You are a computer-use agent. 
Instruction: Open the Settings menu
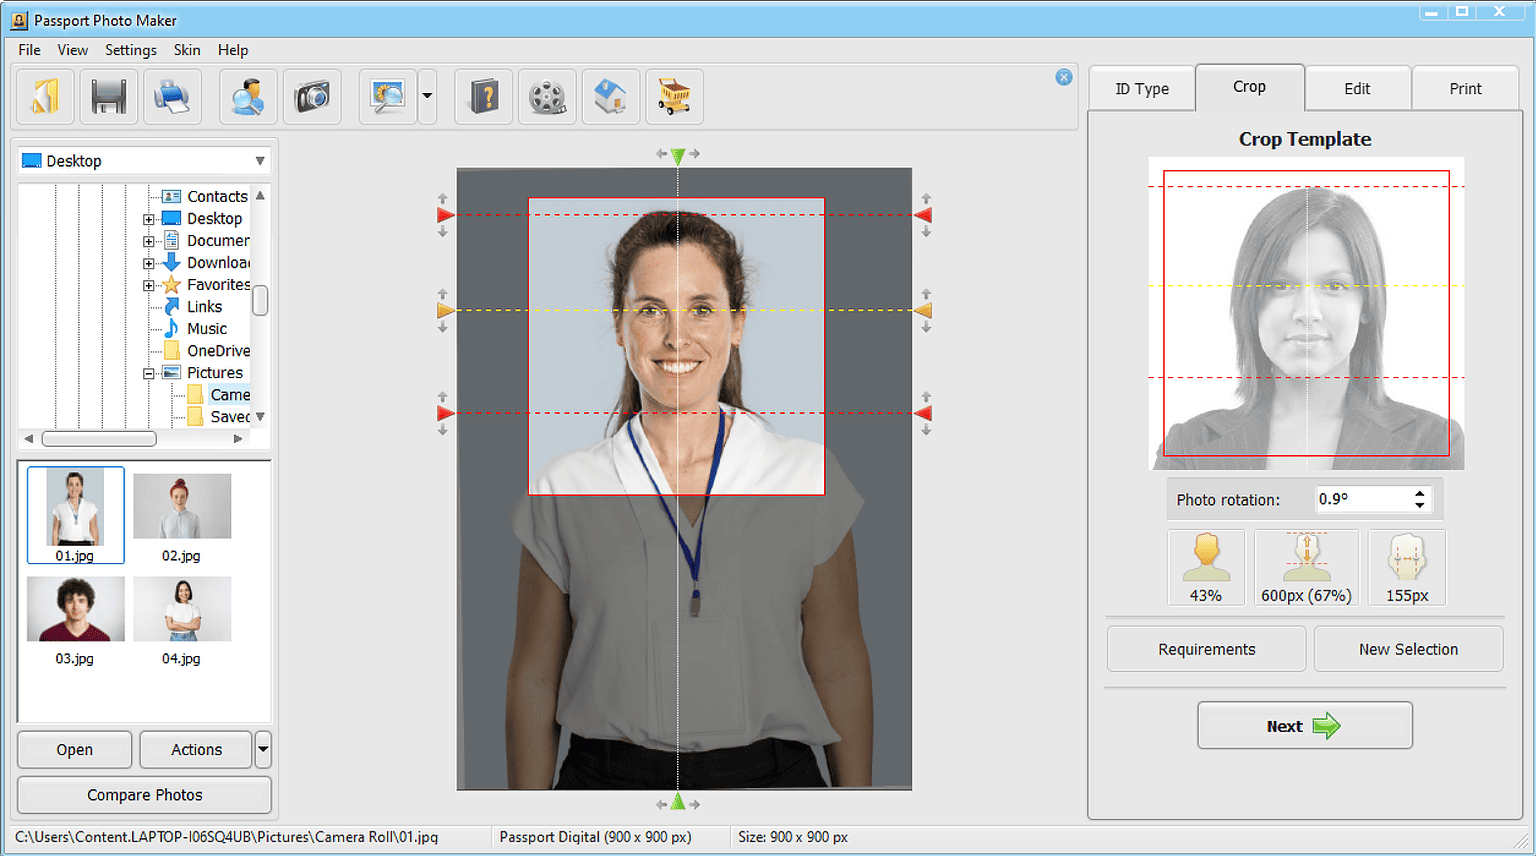130,50
